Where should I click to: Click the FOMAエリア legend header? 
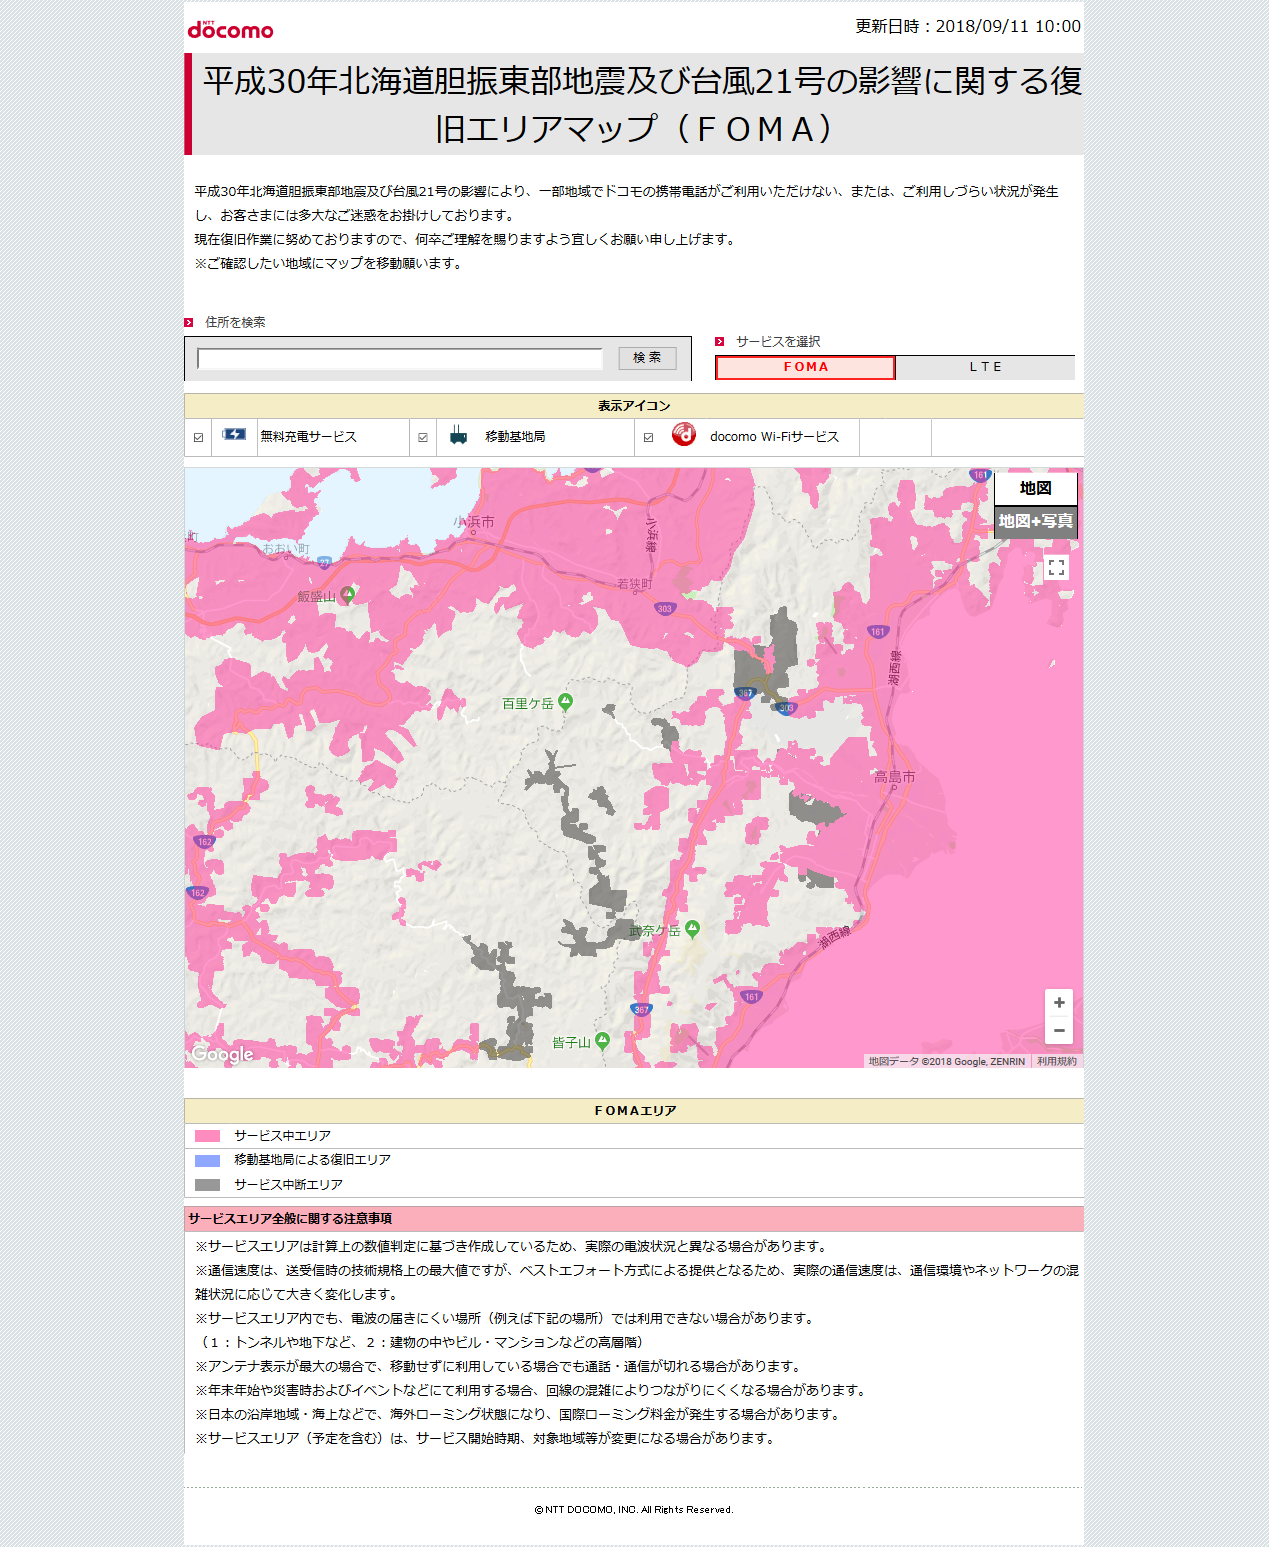pyautogui.click(x=635, y=1111)
